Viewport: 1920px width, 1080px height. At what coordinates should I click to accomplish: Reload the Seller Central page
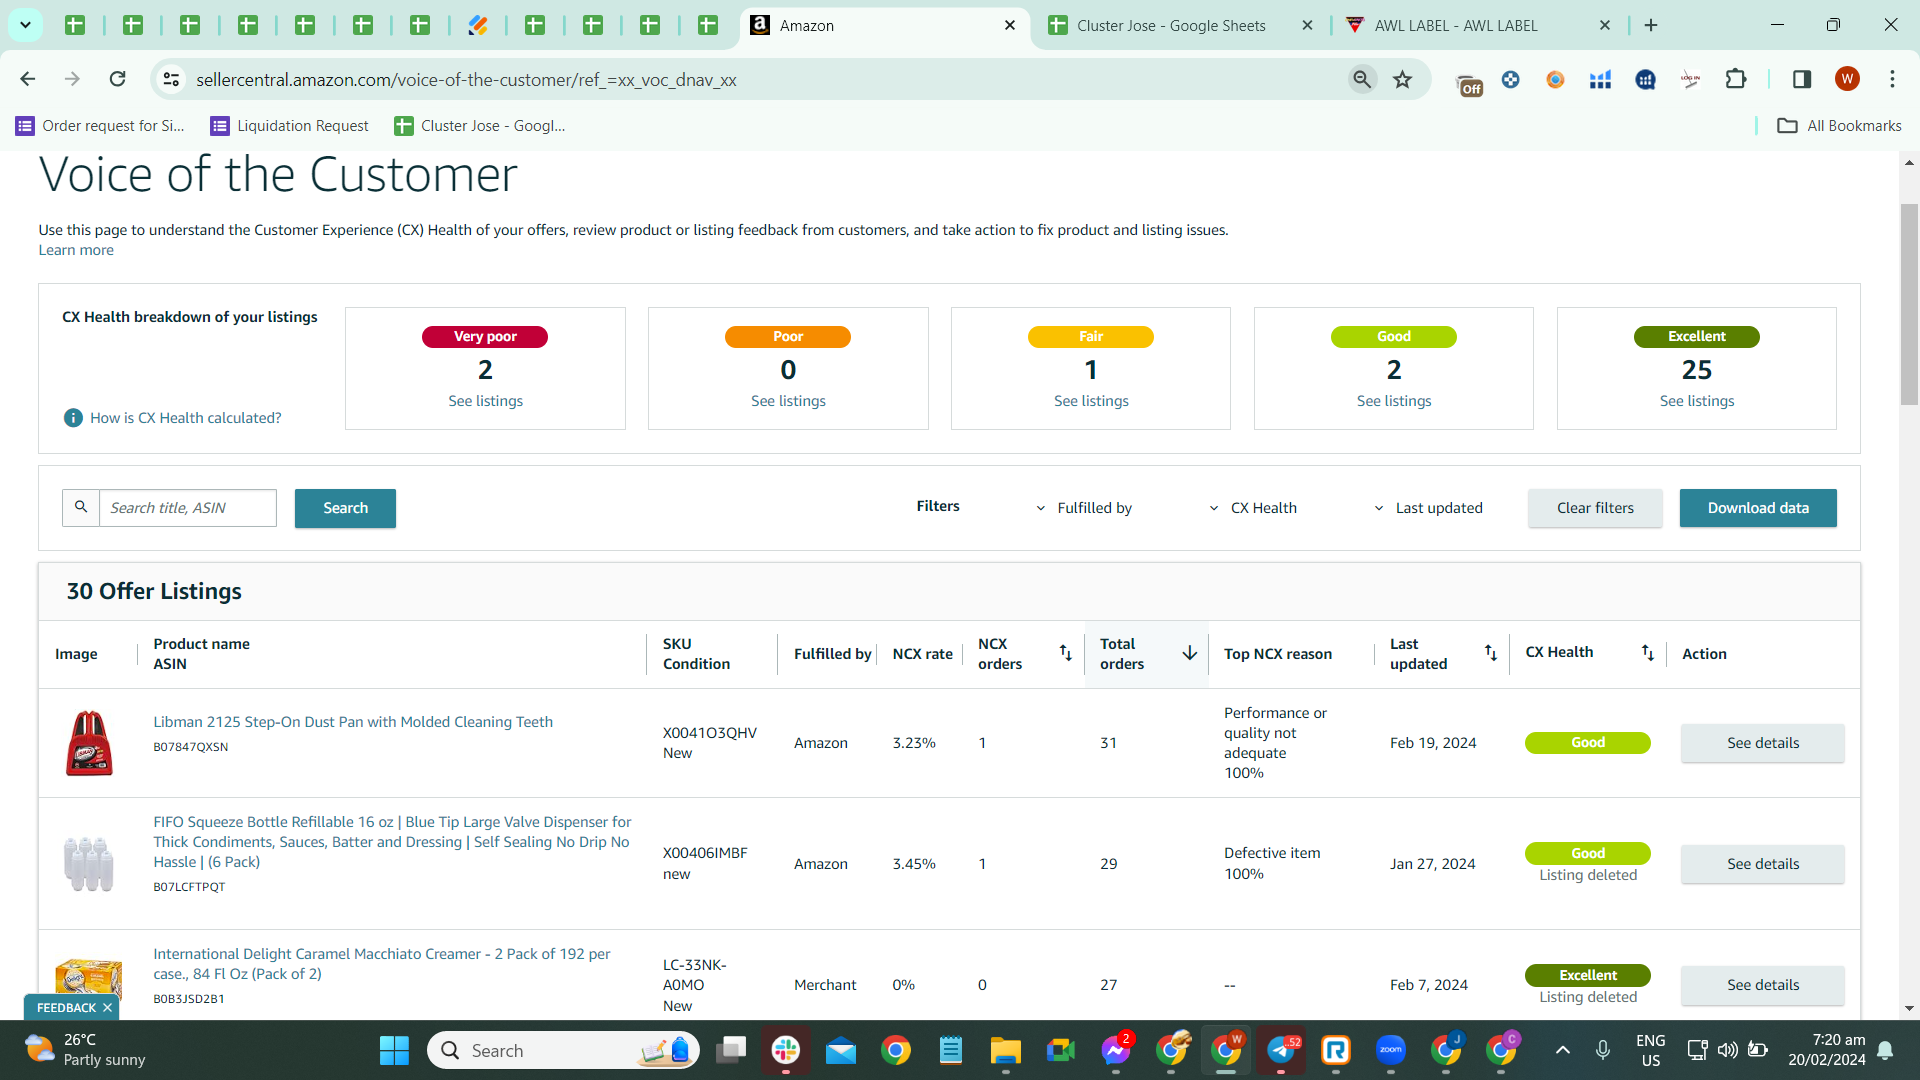pyautogui.click(x=117, y=79)
